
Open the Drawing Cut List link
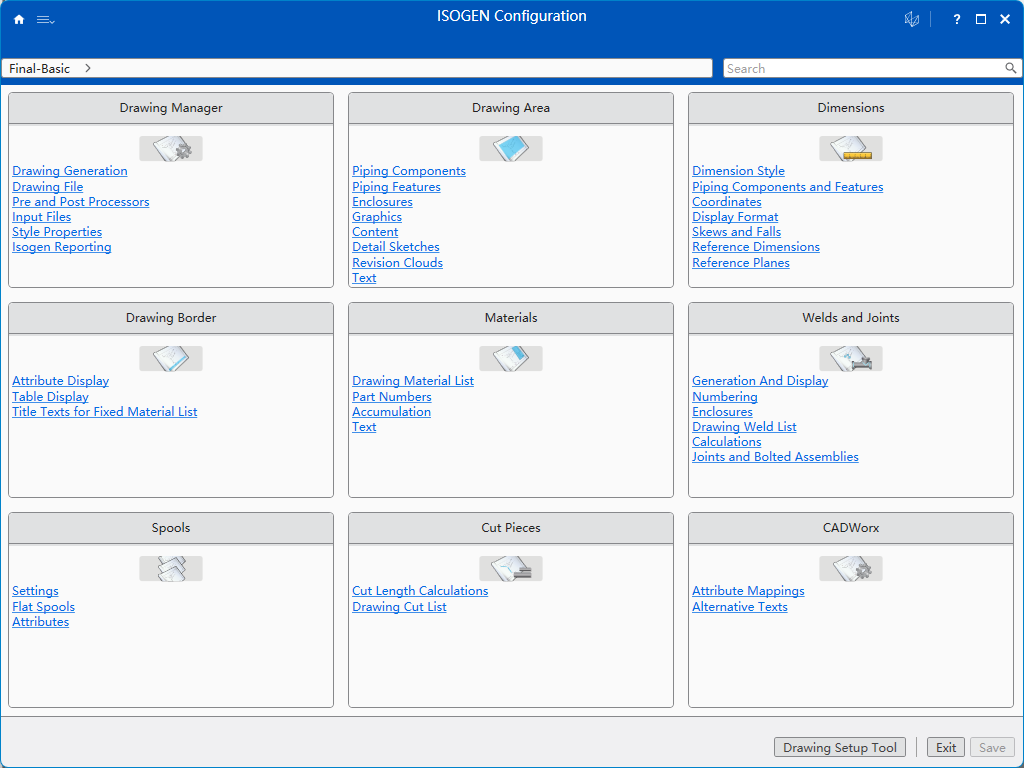[399, 607]
